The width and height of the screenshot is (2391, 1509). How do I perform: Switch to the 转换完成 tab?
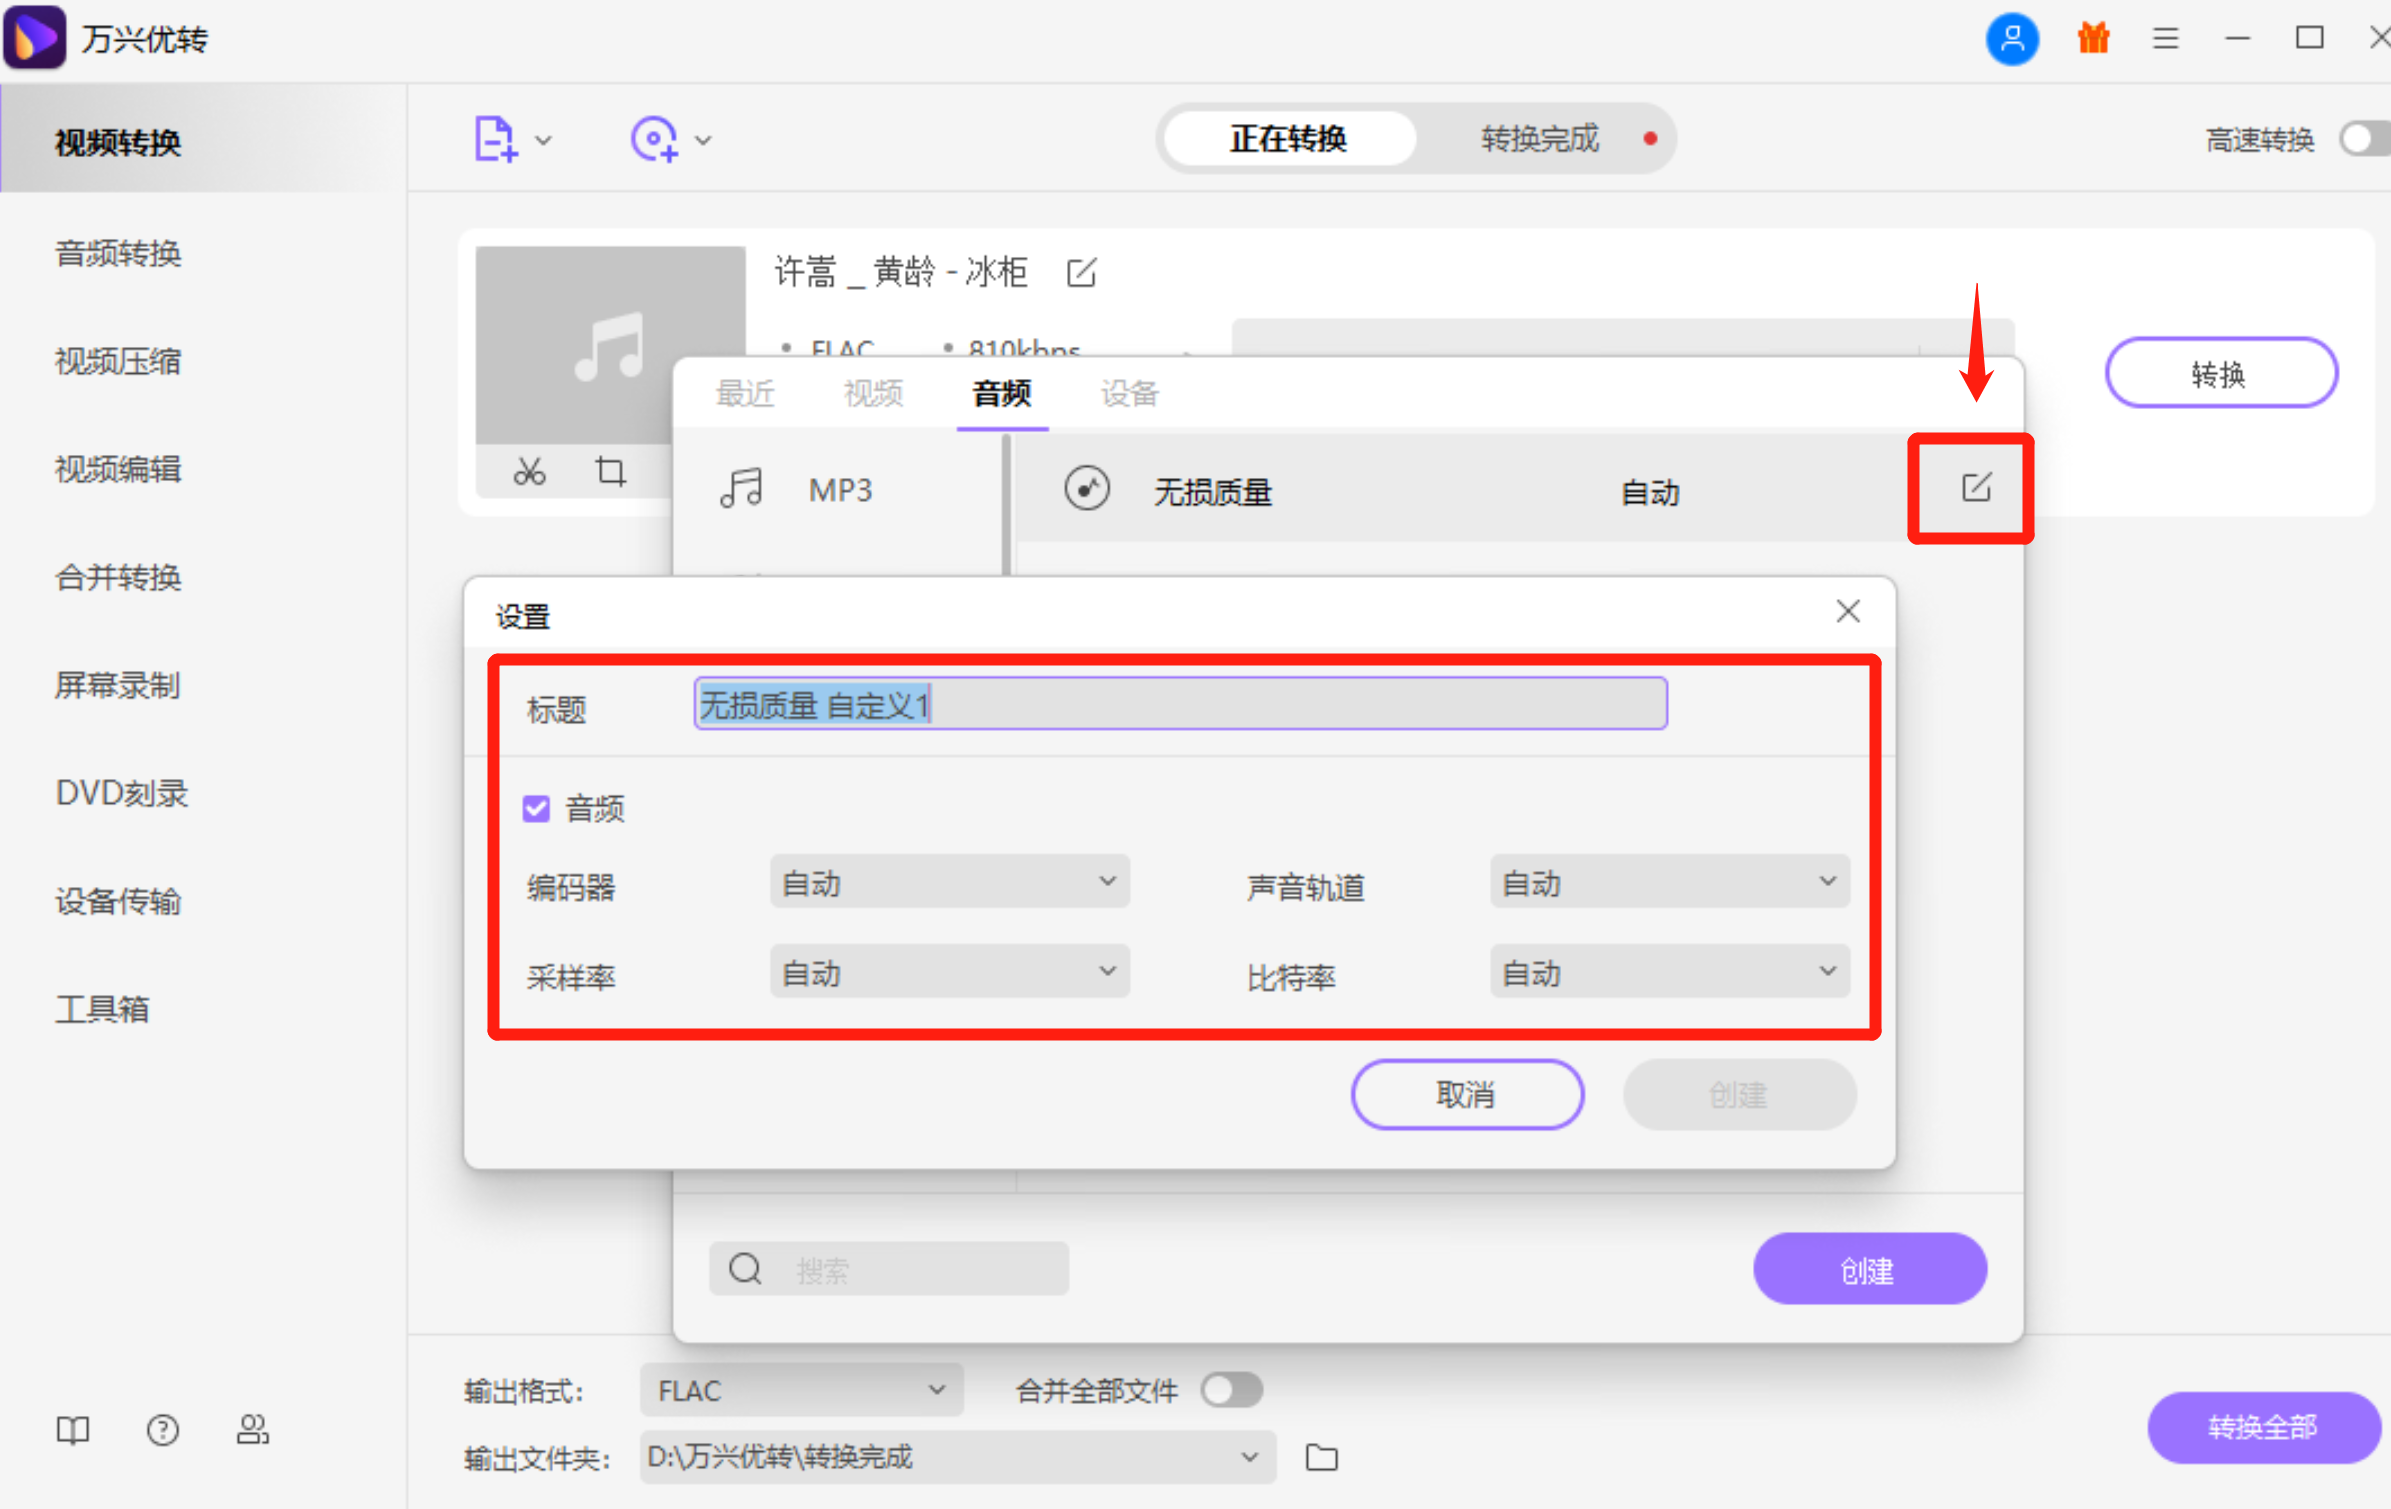tap(1537, 139)
